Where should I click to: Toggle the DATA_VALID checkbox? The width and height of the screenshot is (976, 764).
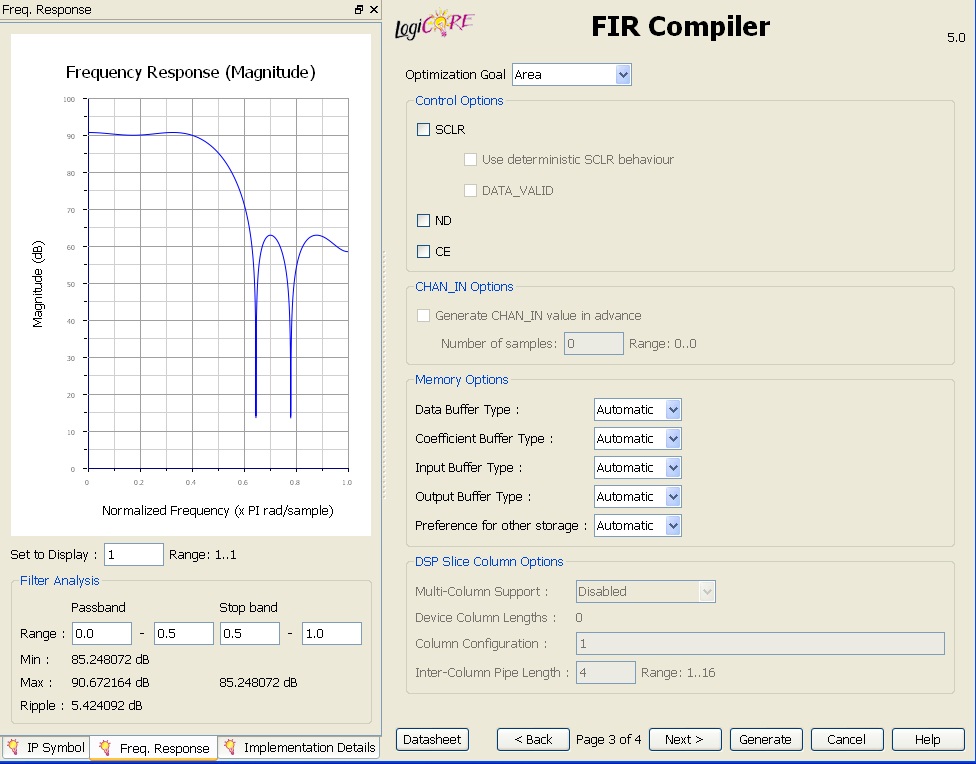[x=471, y=191]
